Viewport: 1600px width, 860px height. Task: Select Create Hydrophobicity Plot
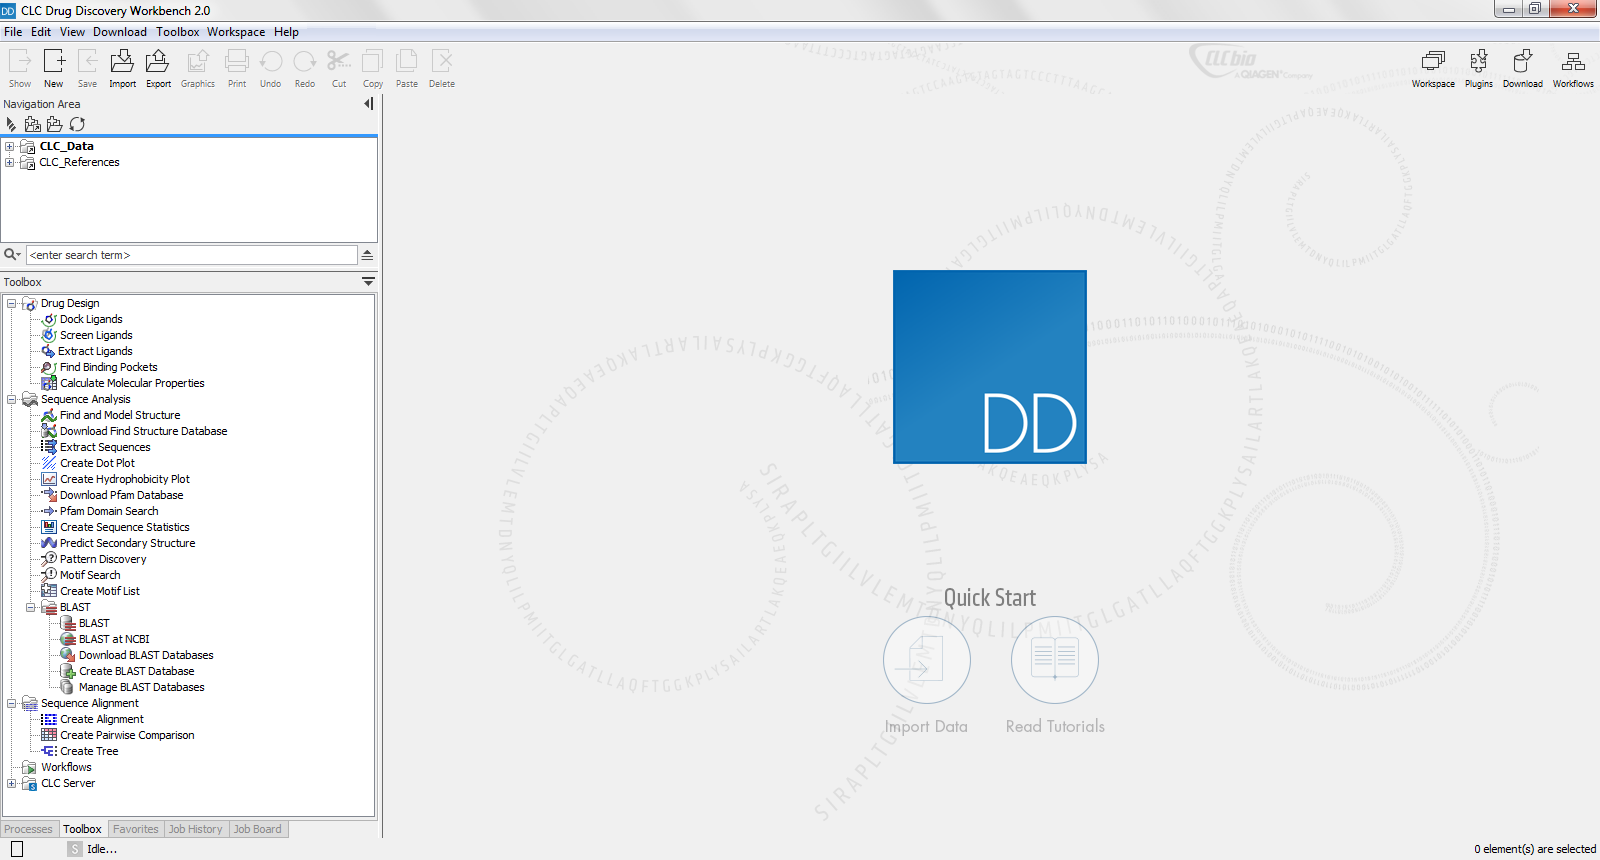pyautogui.click(x=124, y=479)
